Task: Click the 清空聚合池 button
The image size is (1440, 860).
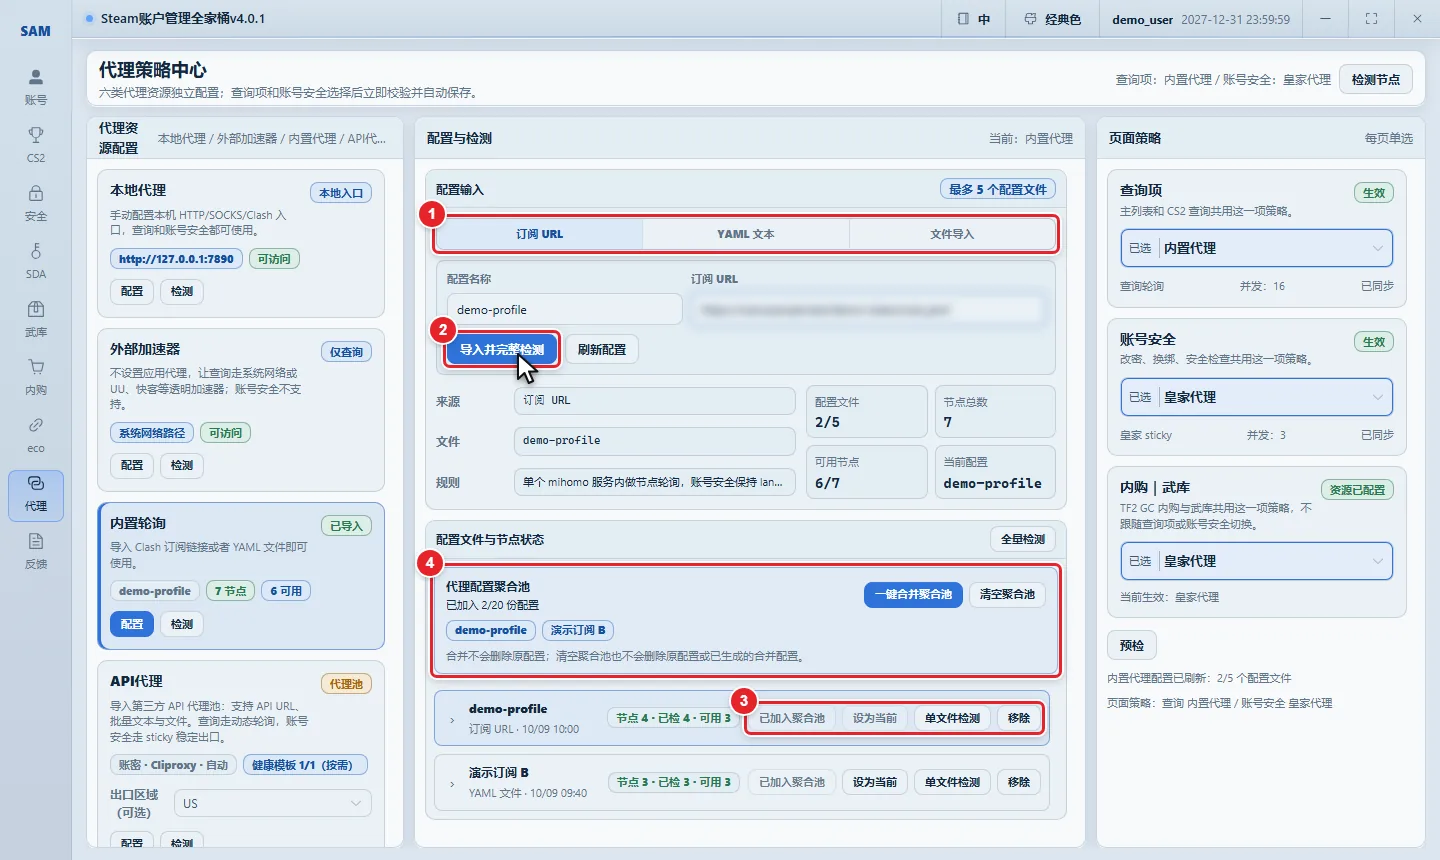Action: (x=1007, y=594)
